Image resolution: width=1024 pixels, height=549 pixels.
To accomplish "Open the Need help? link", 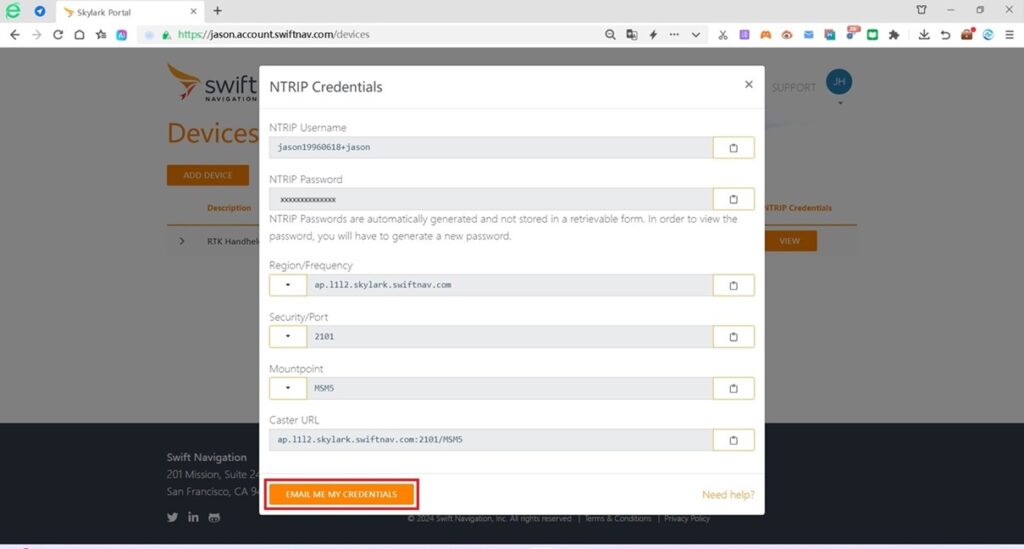I will click(x=728, y=495).
